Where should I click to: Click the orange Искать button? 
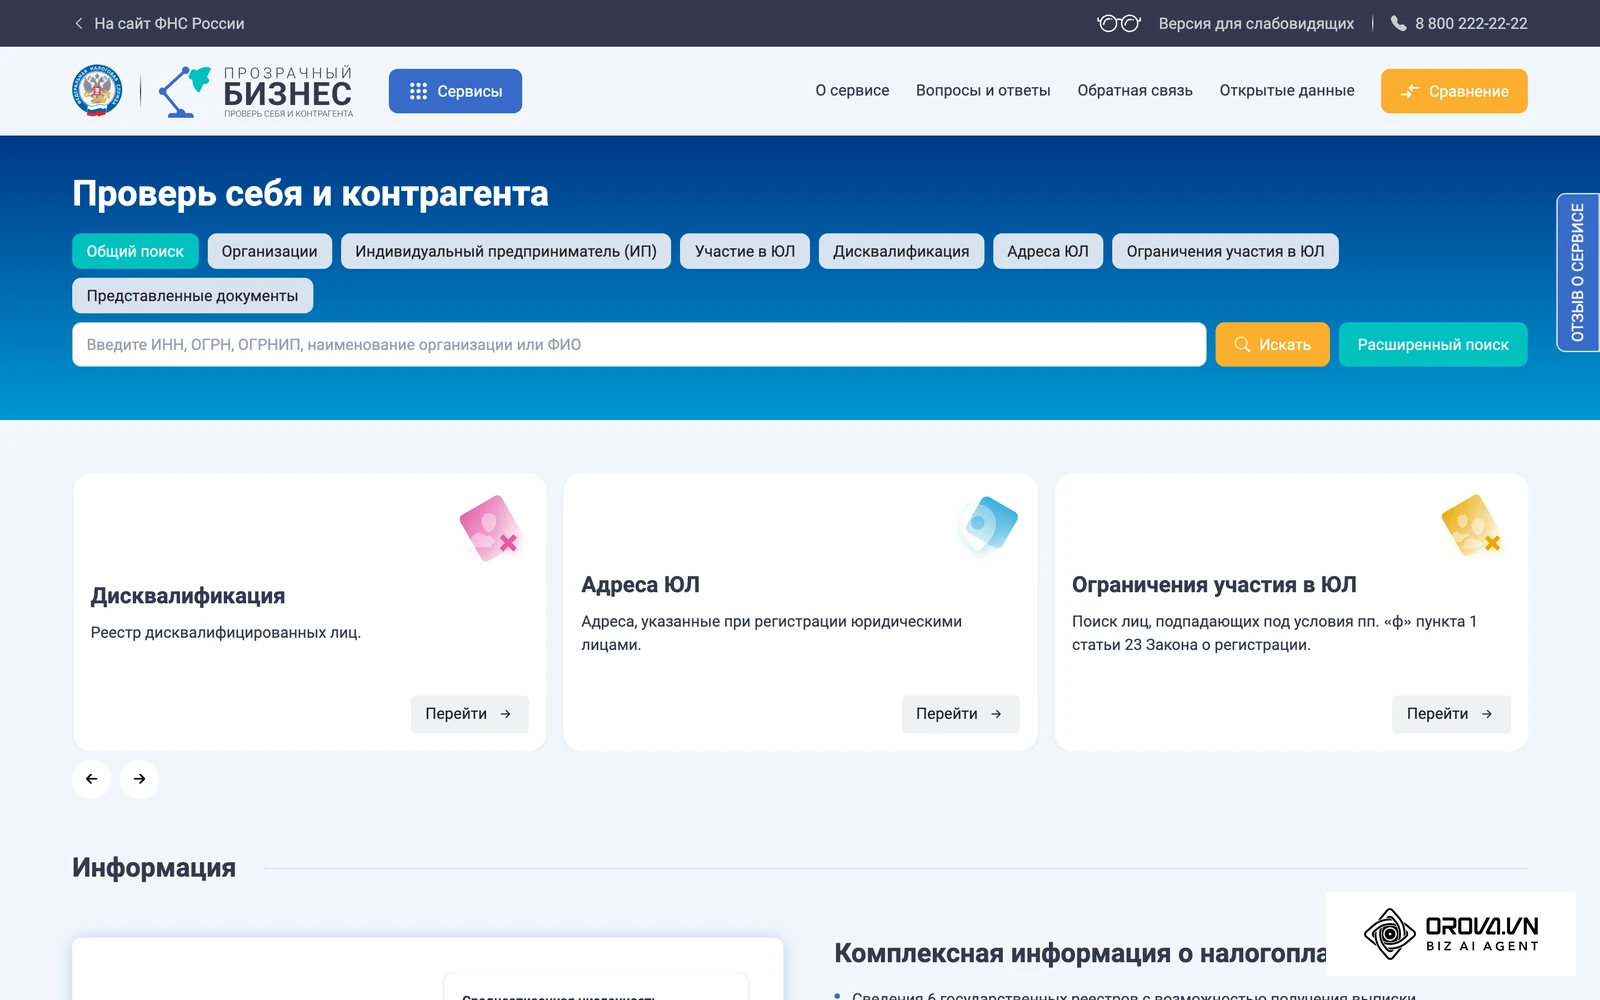click(1272, 344)
